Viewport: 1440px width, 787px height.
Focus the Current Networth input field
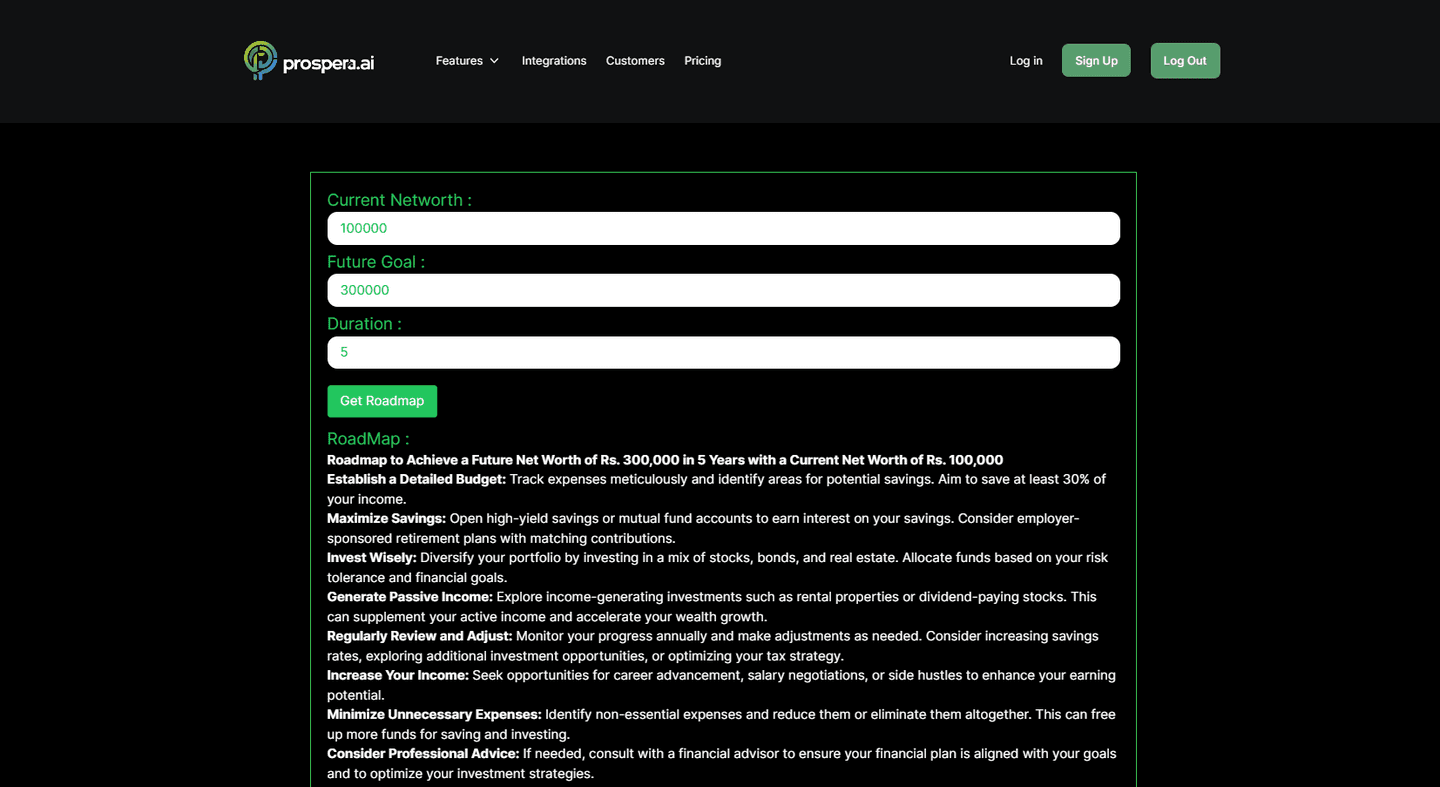coord(723,228)
